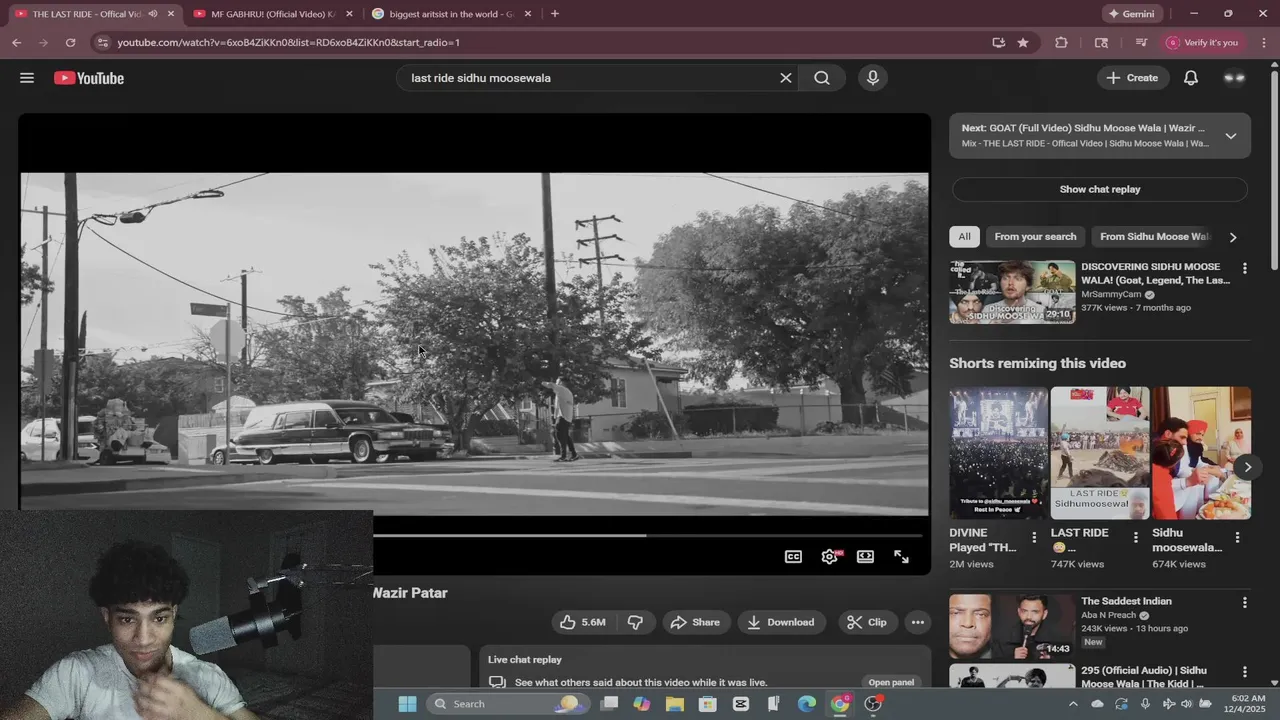This screenshot has width=1280, height=720.
Task: Open video player settings gear
Action: tap(829, 557)
